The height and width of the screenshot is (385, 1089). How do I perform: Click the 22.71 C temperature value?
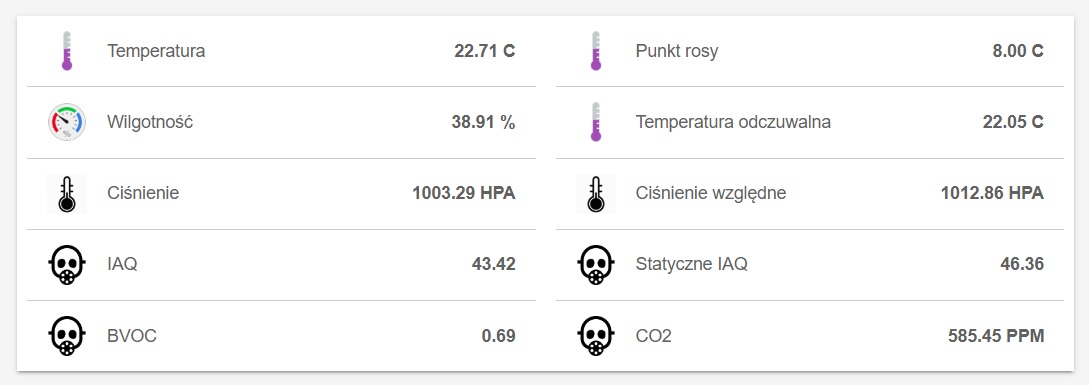[485, 51]
